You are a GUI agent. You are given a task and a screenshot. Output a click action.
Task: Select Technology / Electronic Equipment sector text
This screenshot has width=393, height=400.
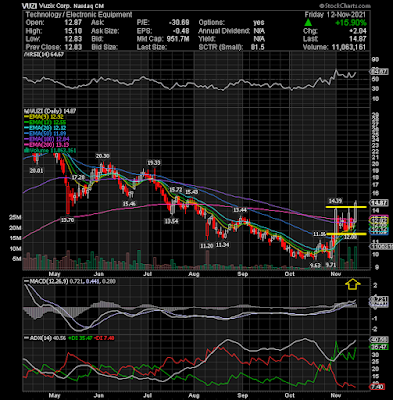pyautogui.click(x=79, y=15)
